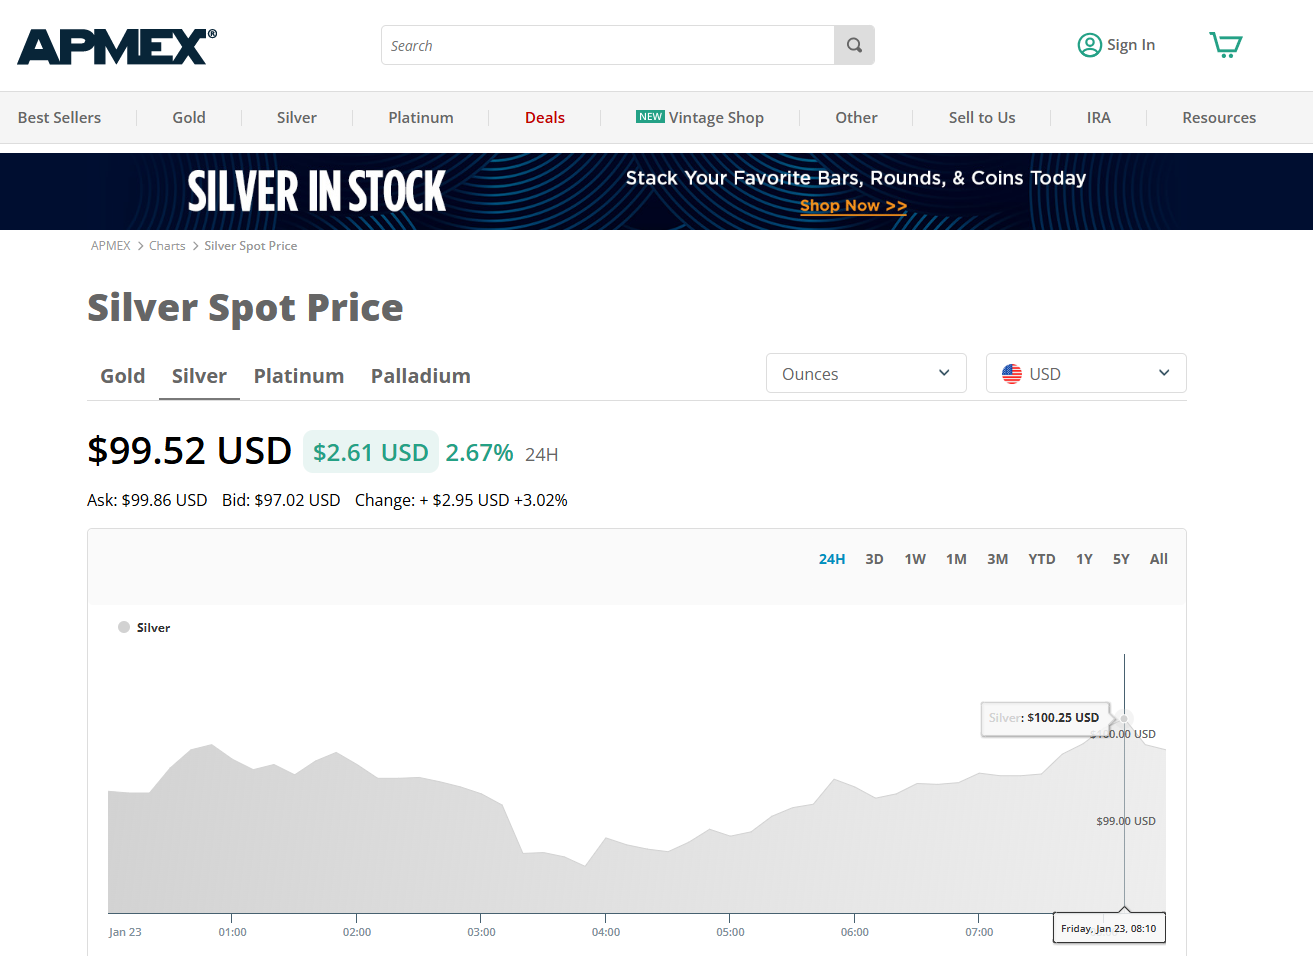Image resolution: width=1313 pixels, height=956 pixels.
Task: Click the Shop Now link in banner
Action: (x=853, y=205)
